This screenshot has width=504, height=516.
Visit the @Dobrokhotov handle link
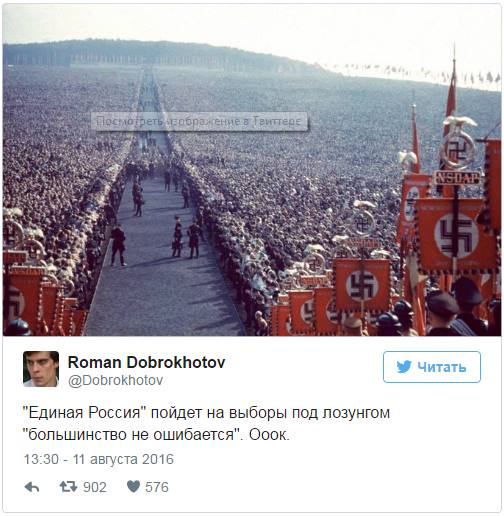click(x=115, y=380)
